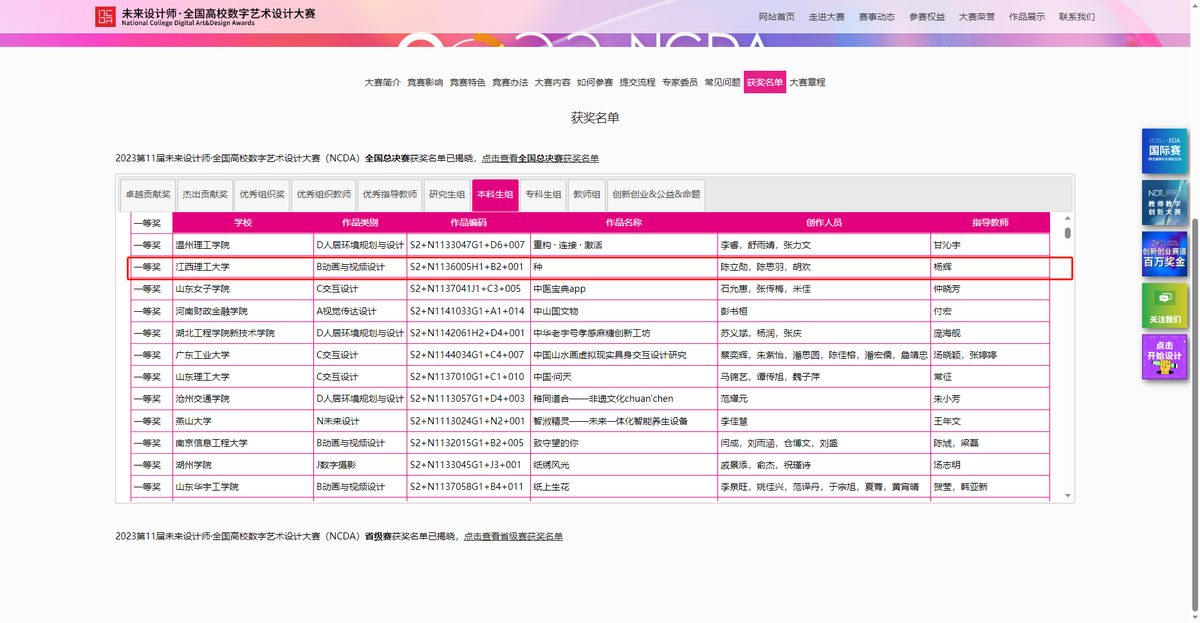The image size is (1200, 623).
Task: Select 竞赛特色 in sub-navigation
Action: coord(468,82)
